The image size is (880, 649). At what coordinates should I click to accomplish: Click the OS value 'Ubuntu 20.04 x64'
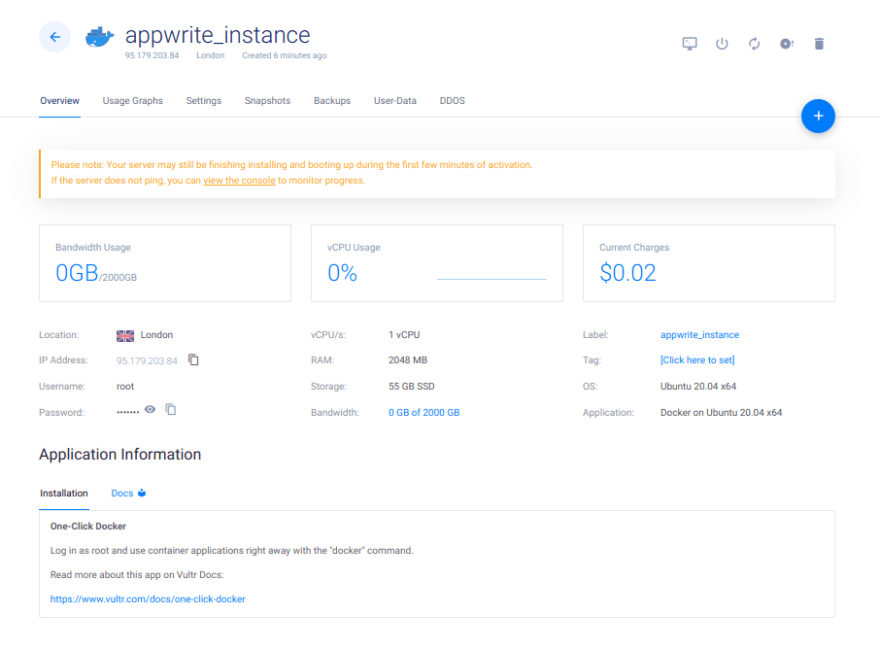[x=698, y=386]
